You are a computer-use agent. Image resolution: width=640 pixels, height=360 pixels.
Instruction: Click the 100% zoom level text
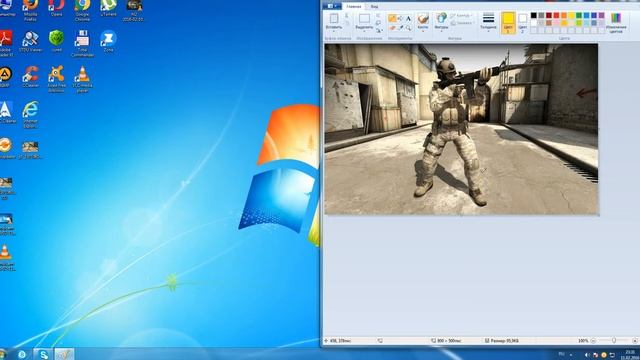pyautogui.click(x=583, y=340)
